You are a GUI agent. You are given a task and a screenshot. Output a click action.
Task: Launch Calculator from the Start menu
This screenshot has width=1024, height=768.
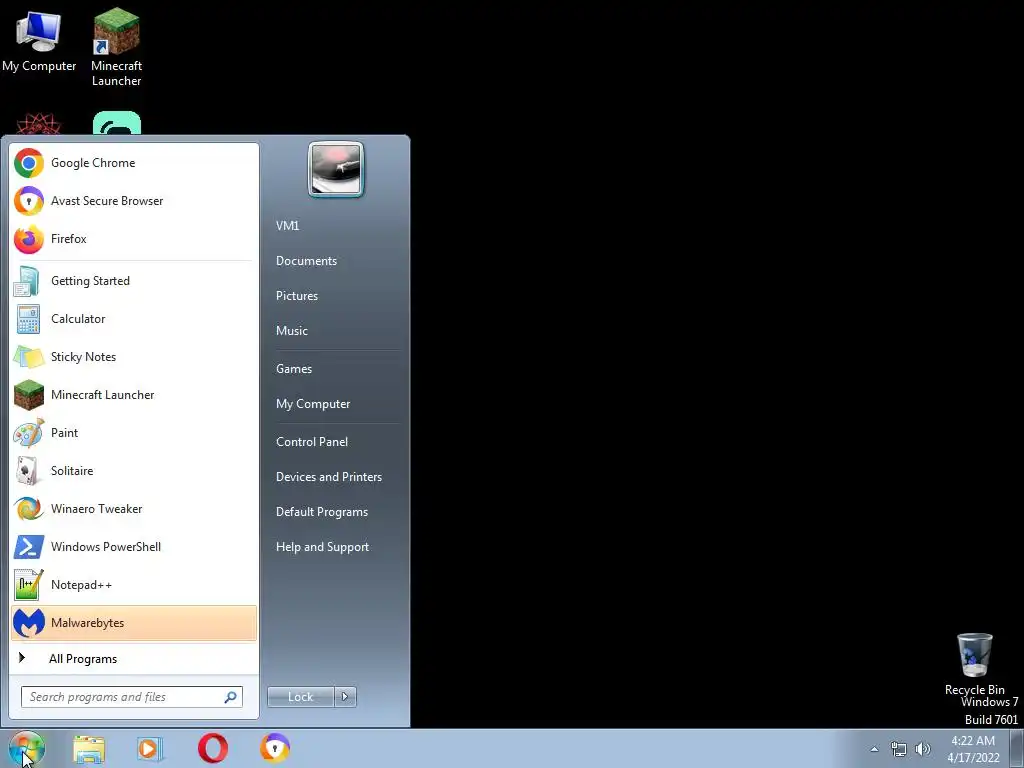point(134,319)
